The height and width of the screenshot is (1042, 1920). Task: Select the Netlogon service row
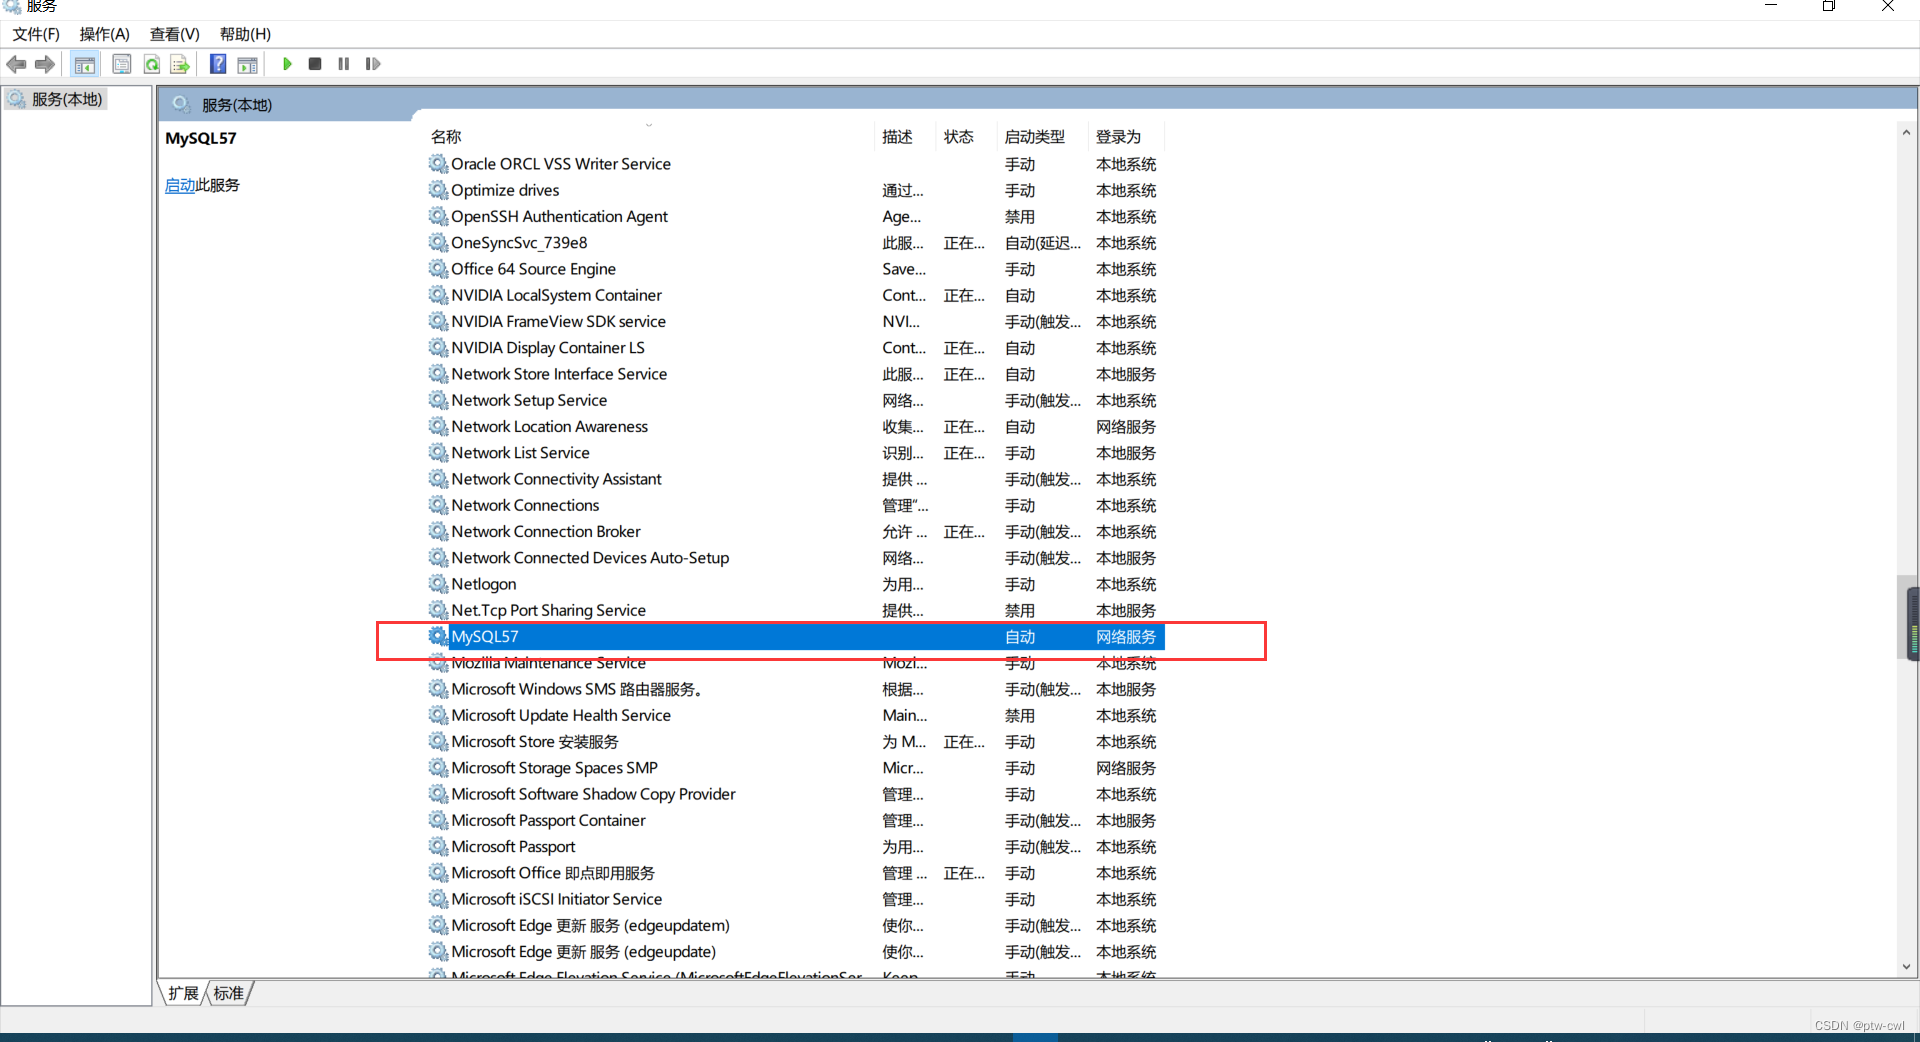[x=483, y=583]
